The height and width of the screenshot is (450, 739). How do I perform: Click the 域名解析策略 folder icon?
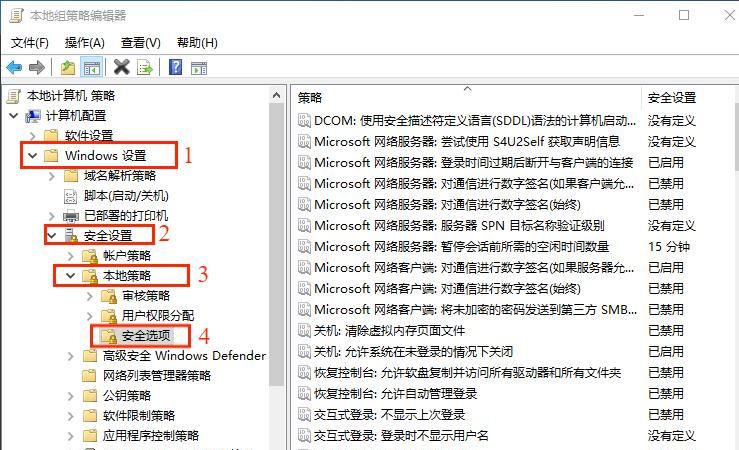[x=71, y=176]
